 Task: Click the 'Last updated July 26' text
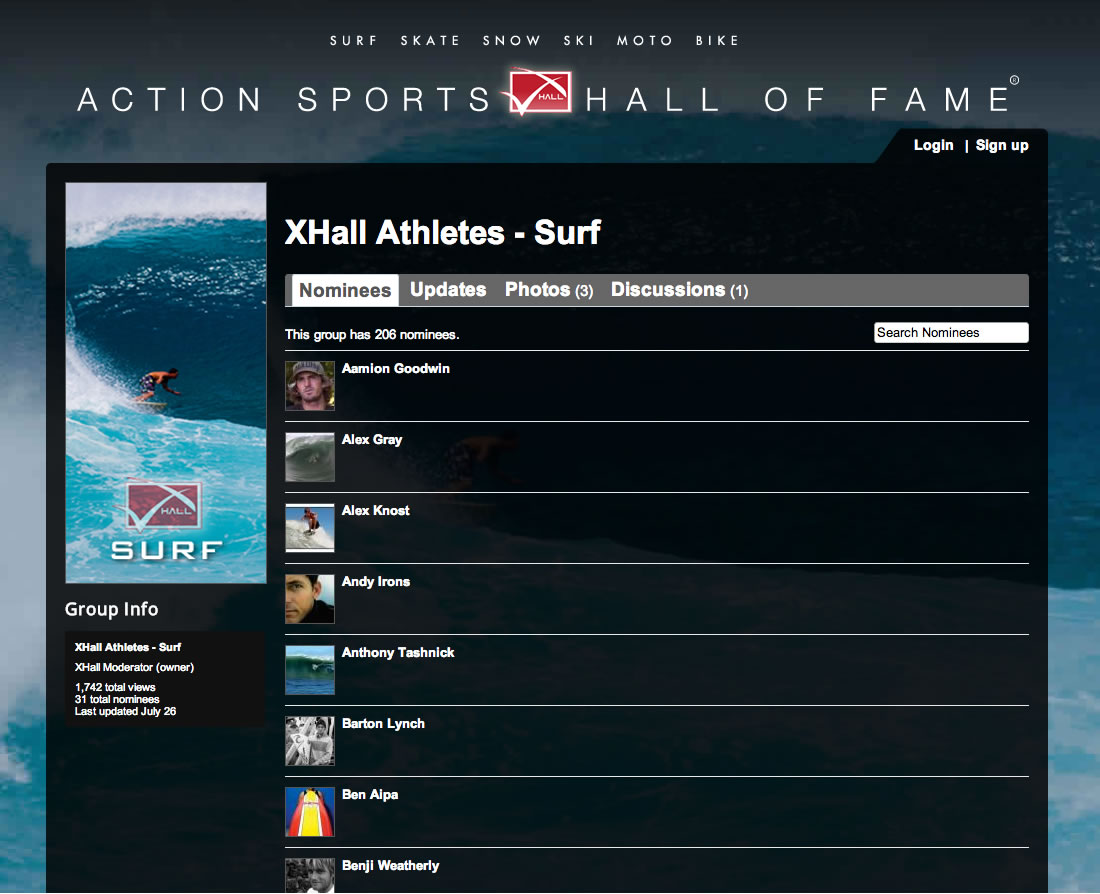125,711
